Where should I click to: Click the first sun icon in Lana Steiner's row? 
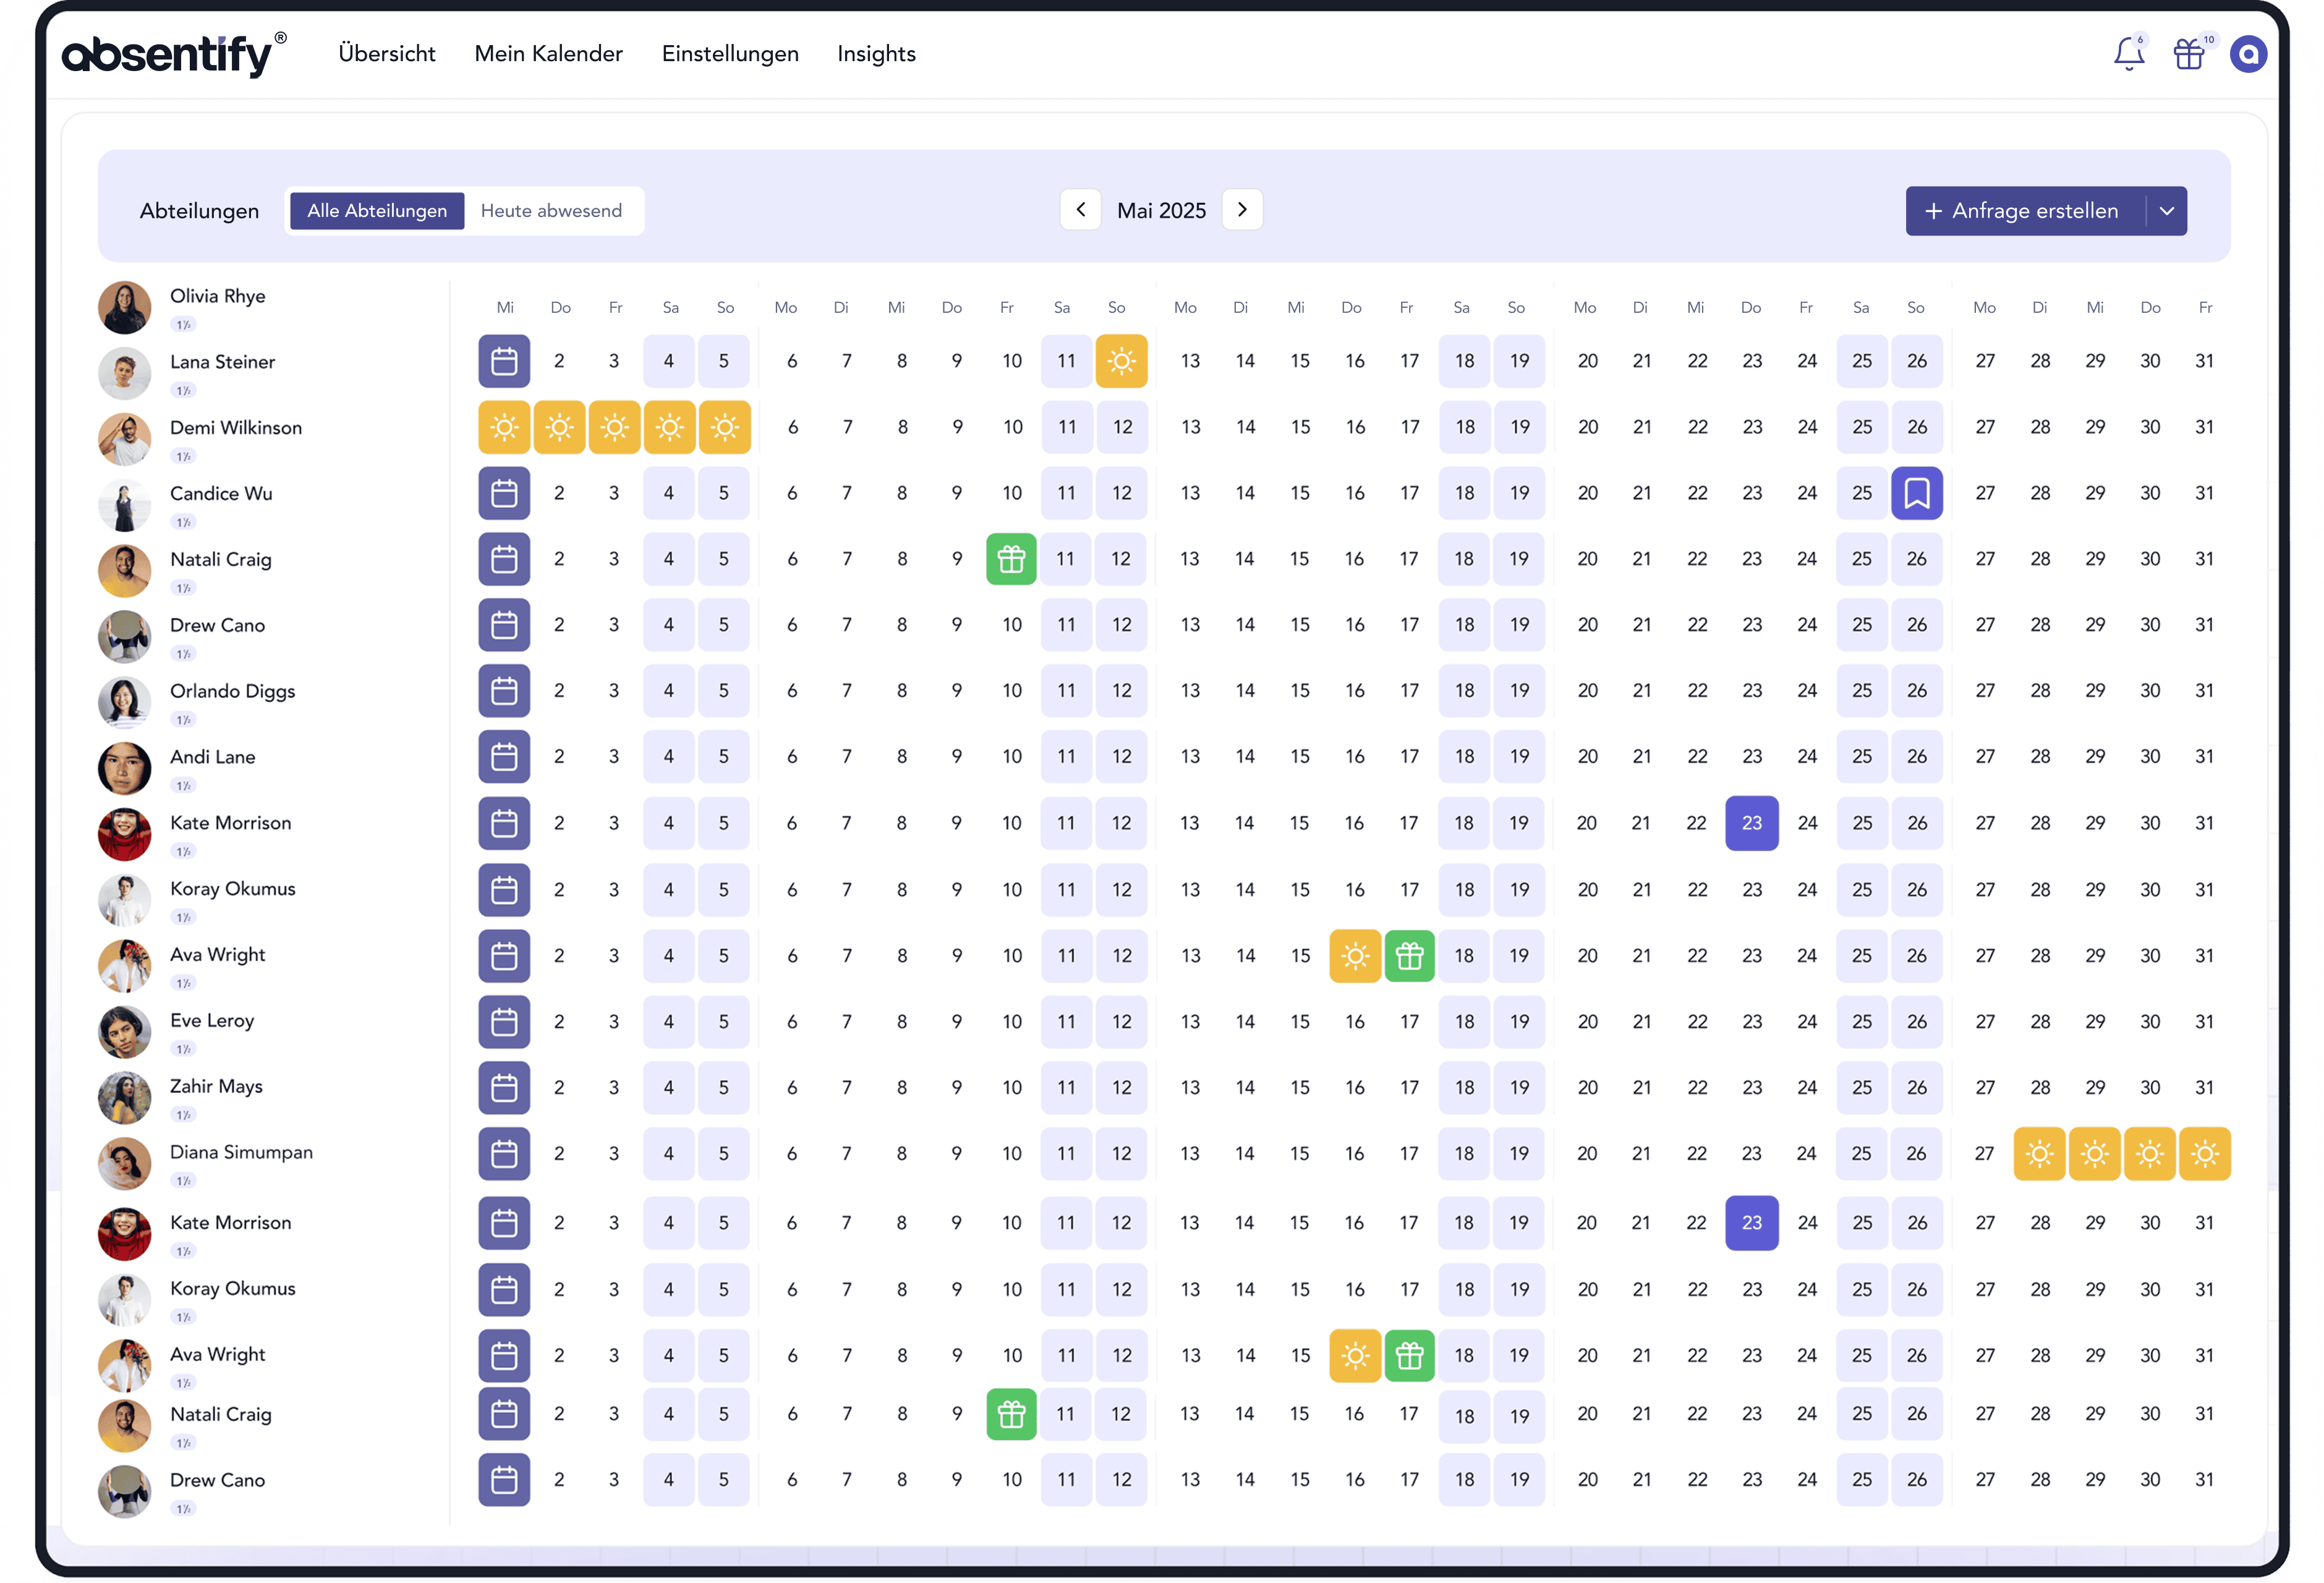click(504, 427)
